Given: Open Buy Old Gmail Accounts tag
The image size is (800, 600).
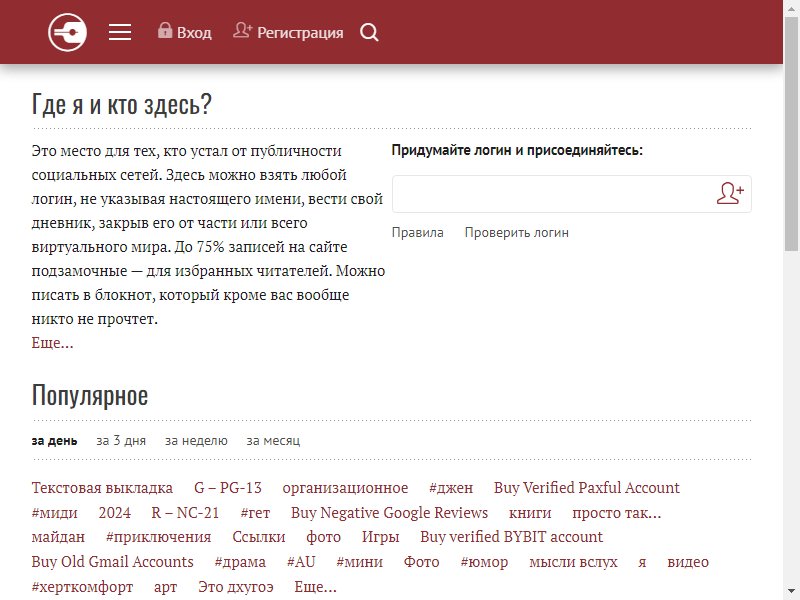Looking at the screenshot, I should (x=113, y=562).
